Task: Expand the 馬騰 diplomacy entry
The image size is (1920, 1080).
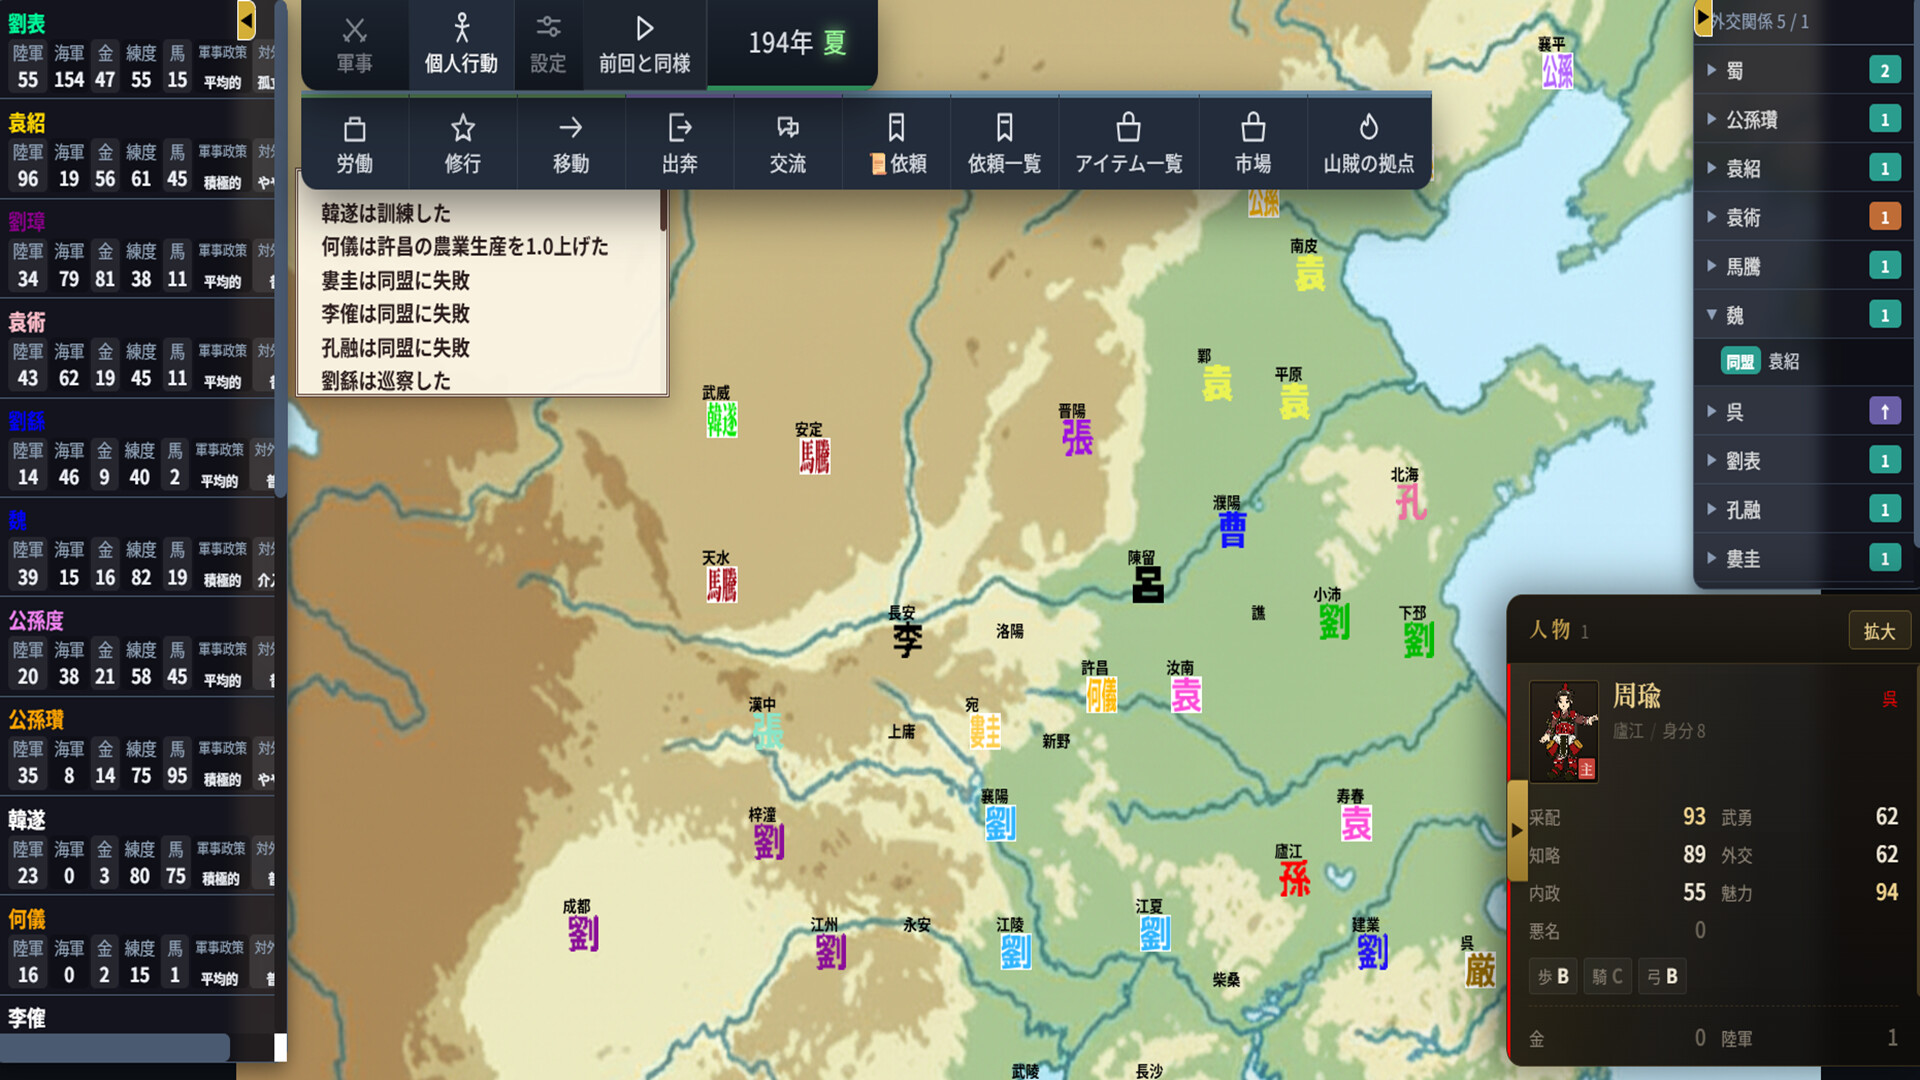Action: [1712, 266]
